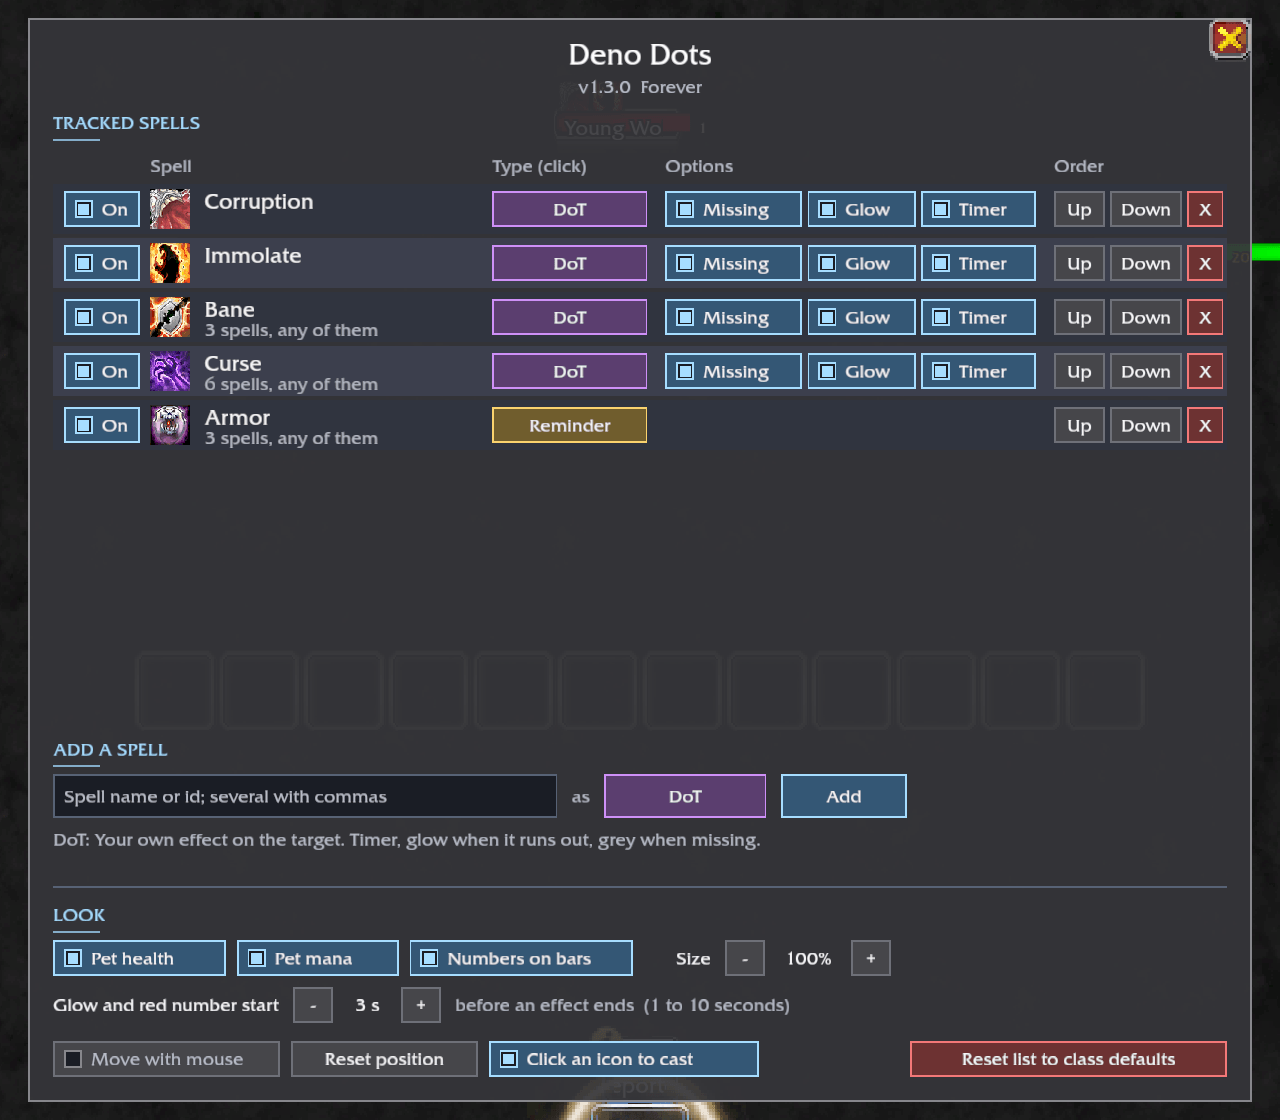The width and height of the screenshot is (1280, 1120).
Task: Change the type for the new spell
Action: pyautogui.click(x=685, y=796)
